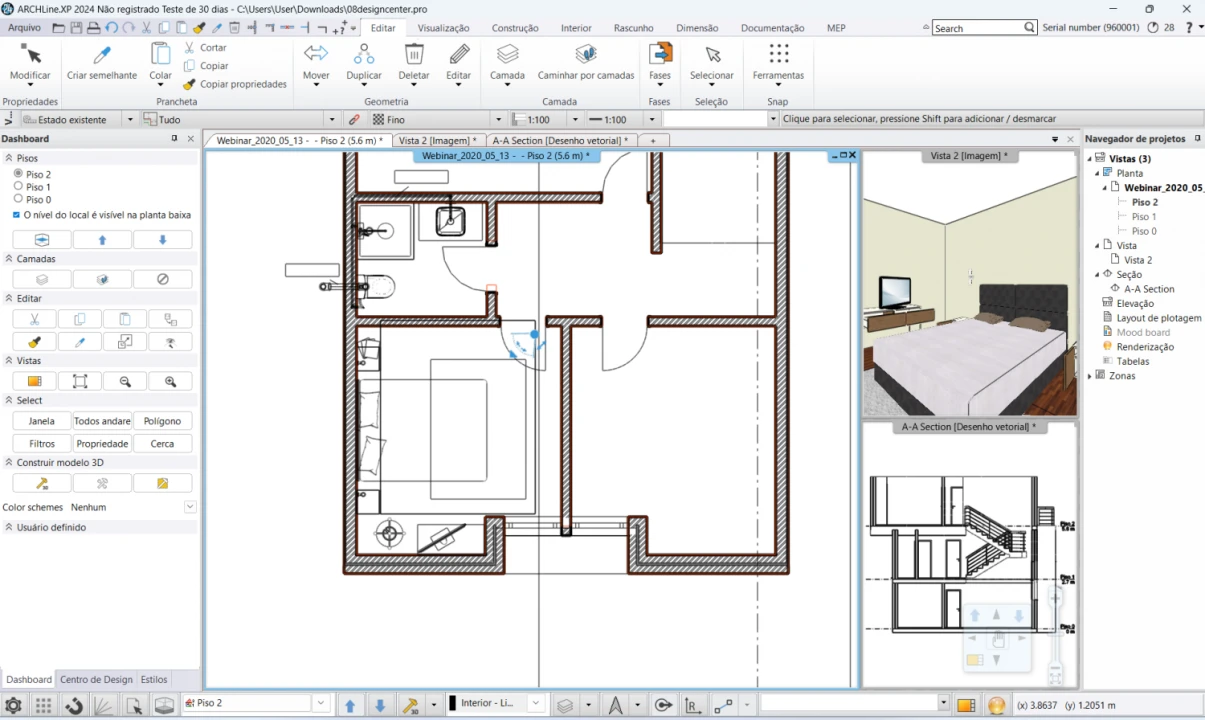Switch to the A-A Section document tab

coord(559,141)
